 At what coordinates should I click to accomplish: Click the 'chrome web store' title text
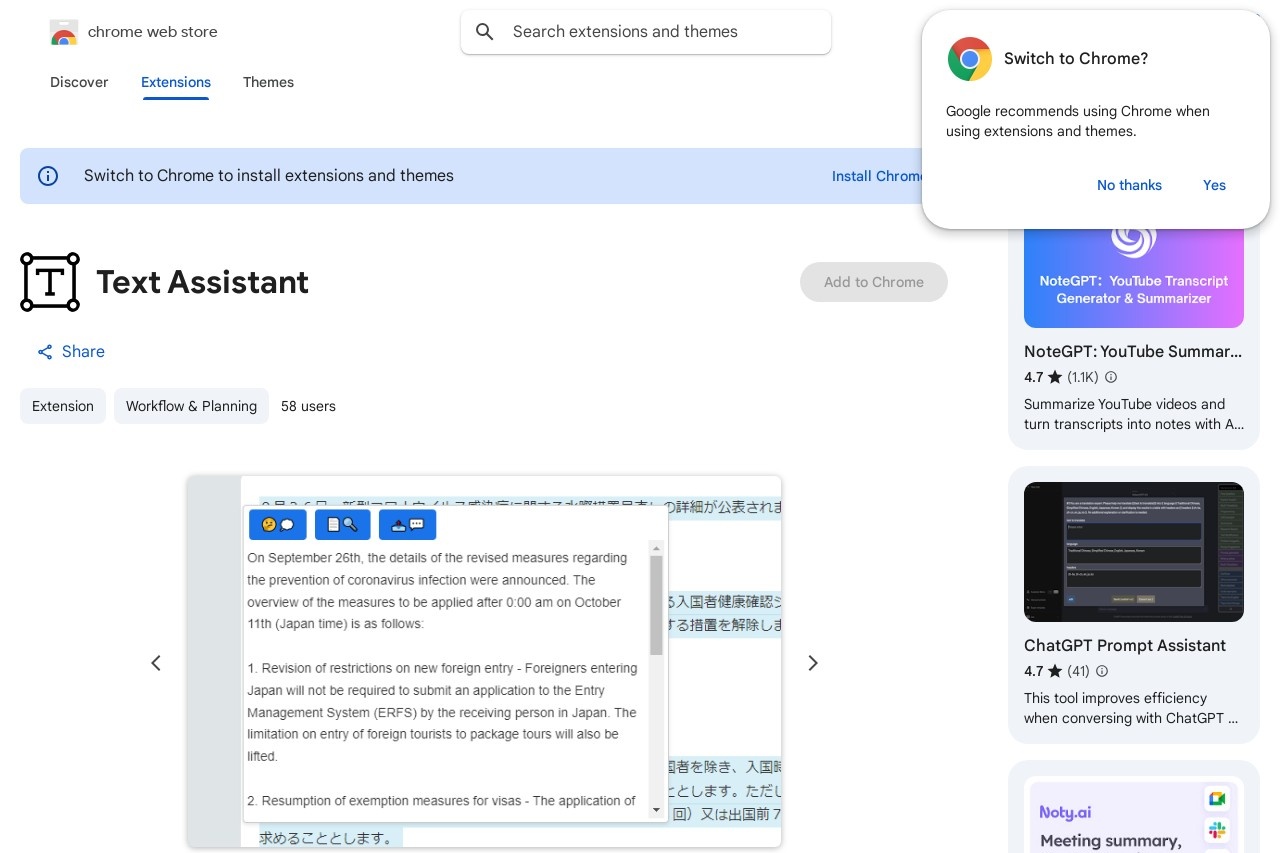tap(152, 32)
